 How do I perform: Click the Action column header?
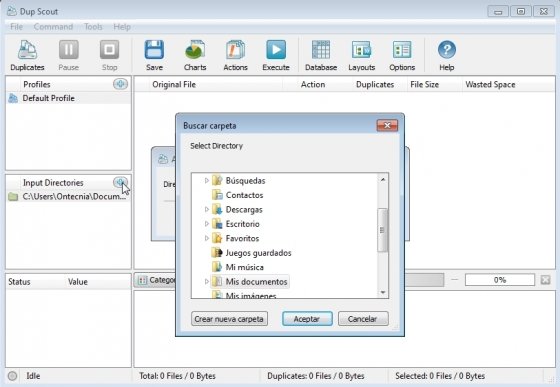coord(313,85)
